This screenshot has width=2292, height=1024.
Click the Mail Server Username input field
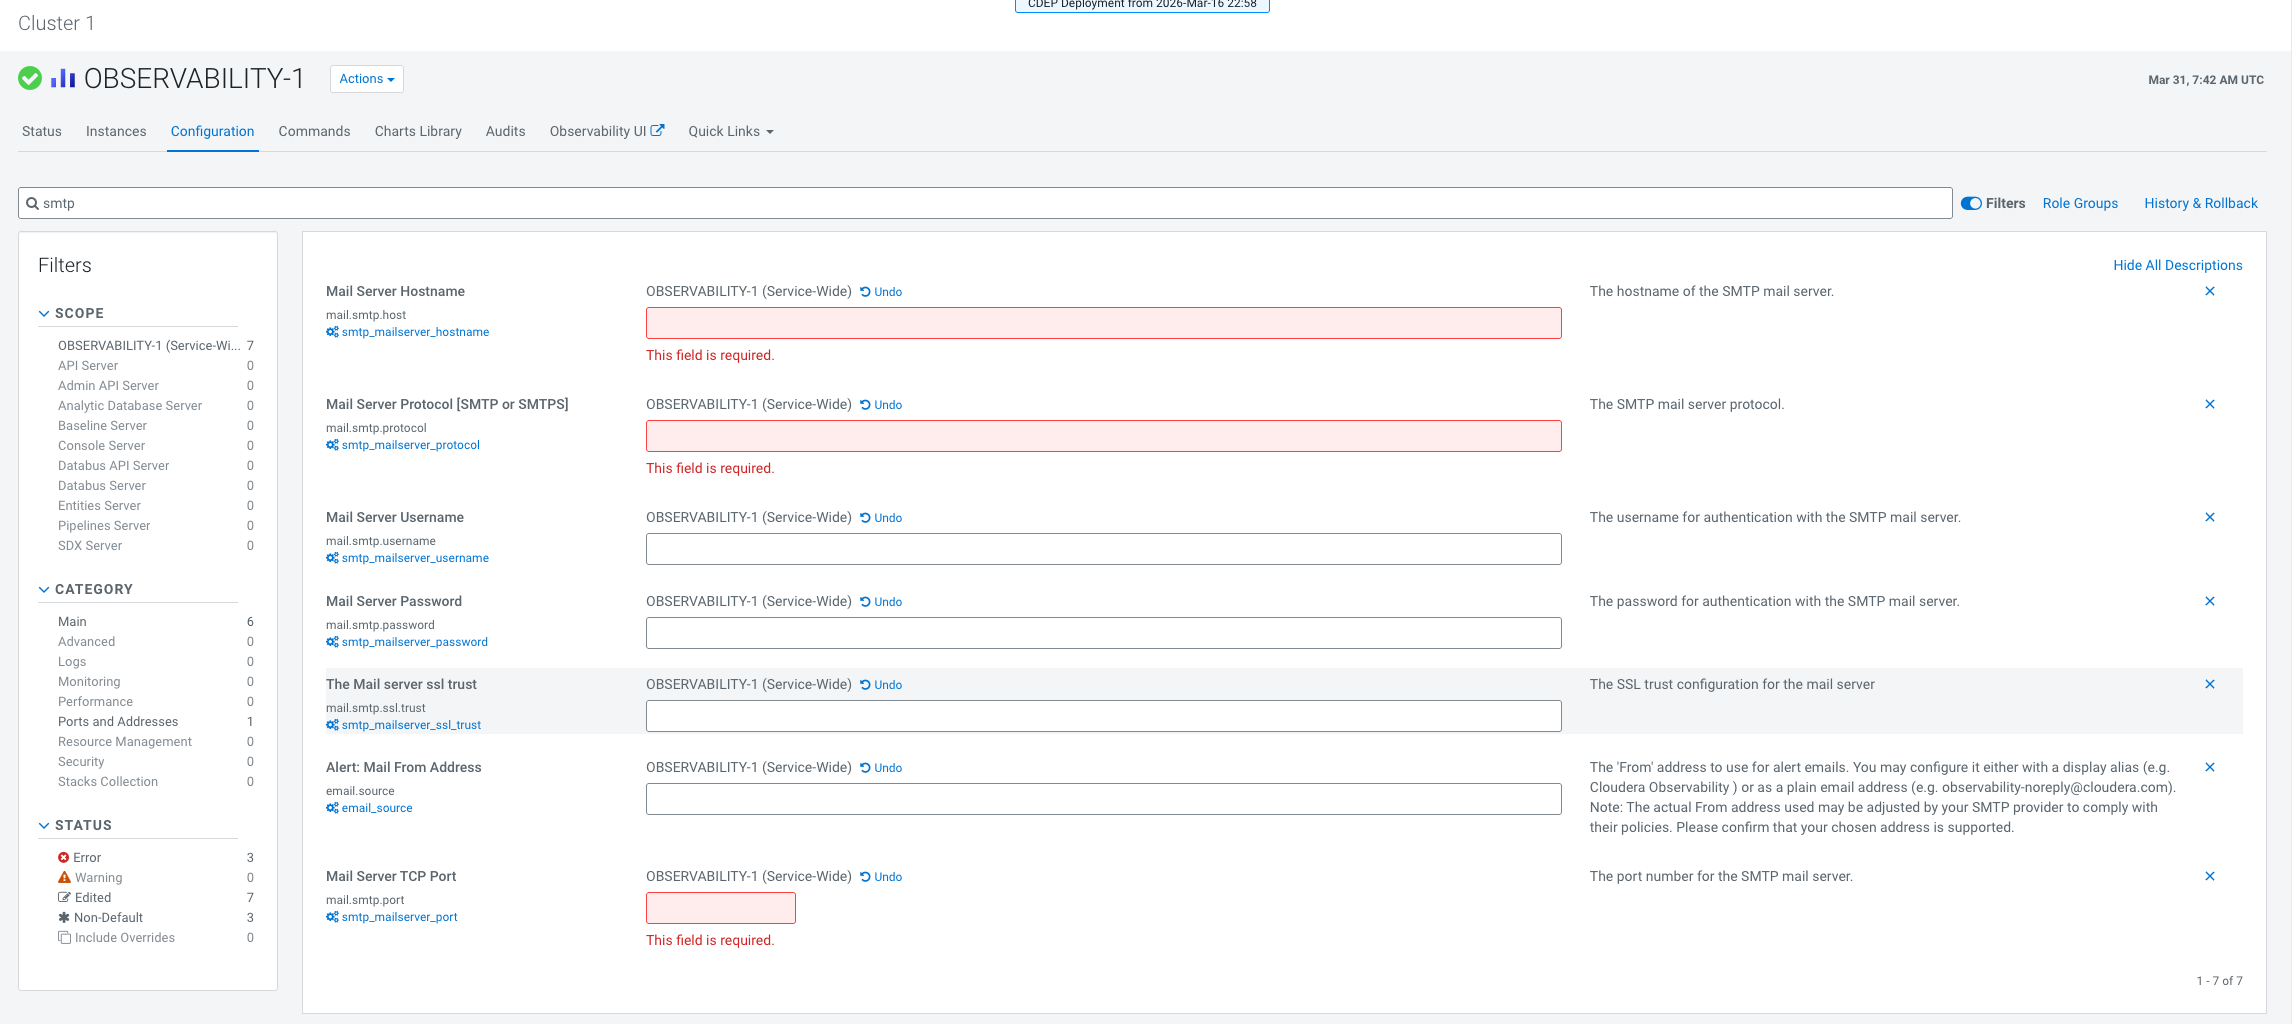coord(1103,549)
